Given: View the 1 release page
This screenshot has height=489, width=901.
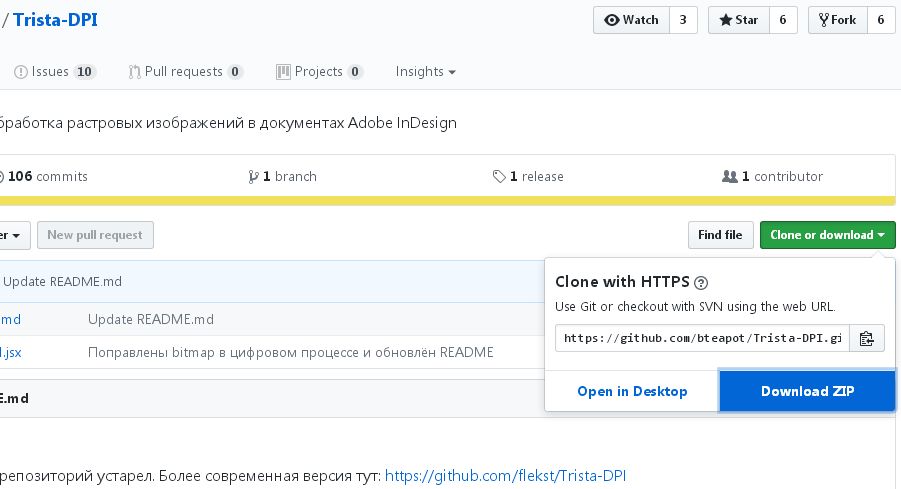Looking at the screenshot, I should point(528,176).
